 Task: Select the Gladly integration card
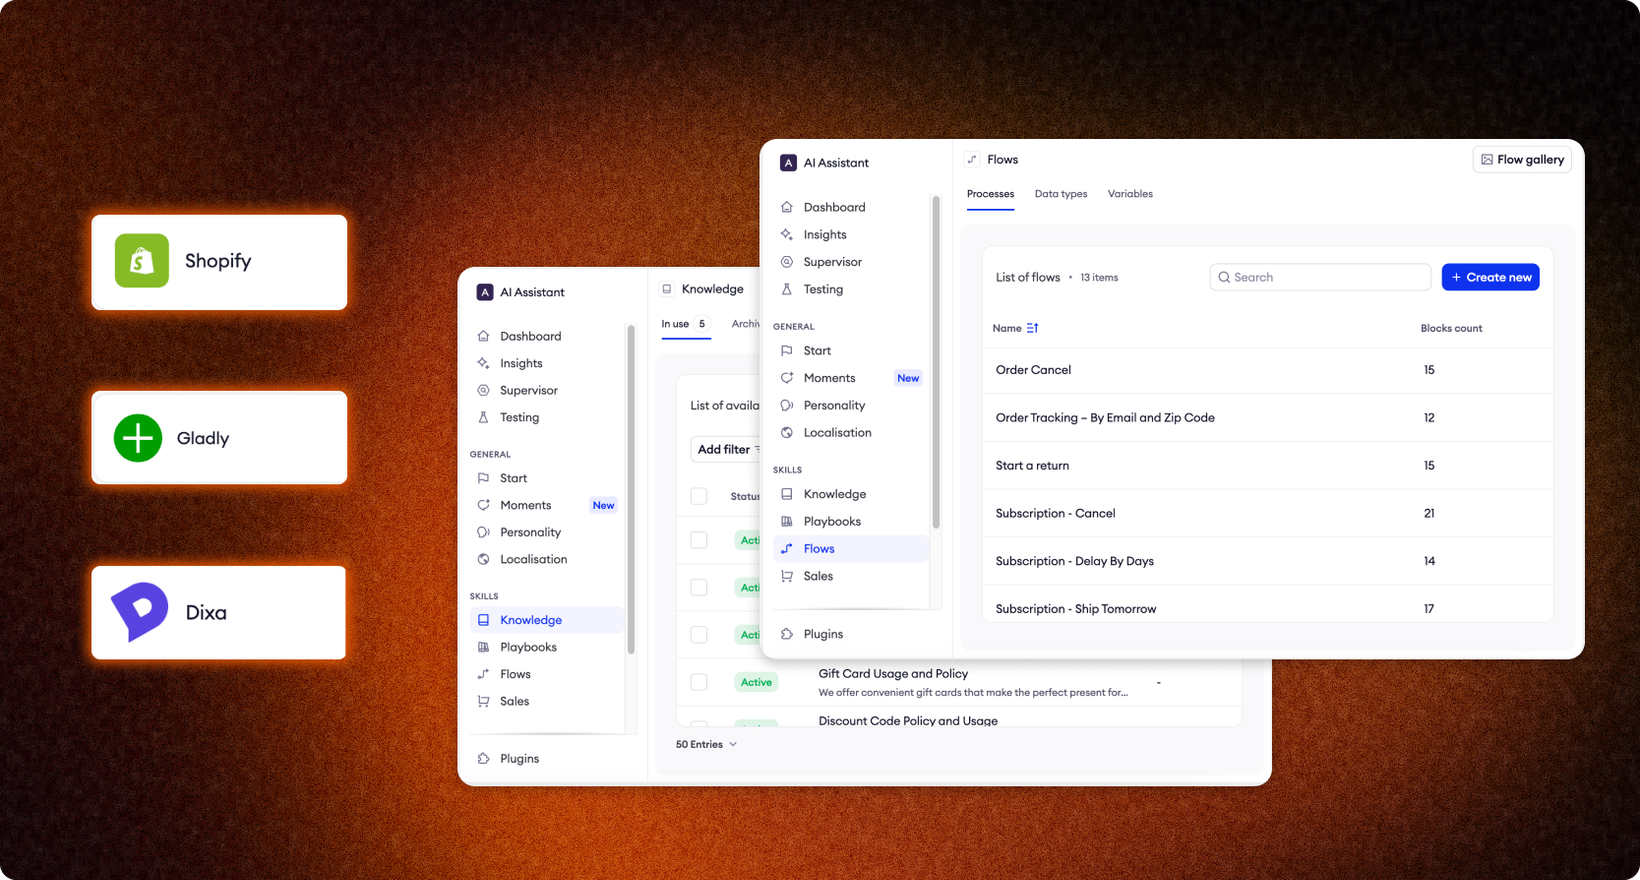[219, 438]
